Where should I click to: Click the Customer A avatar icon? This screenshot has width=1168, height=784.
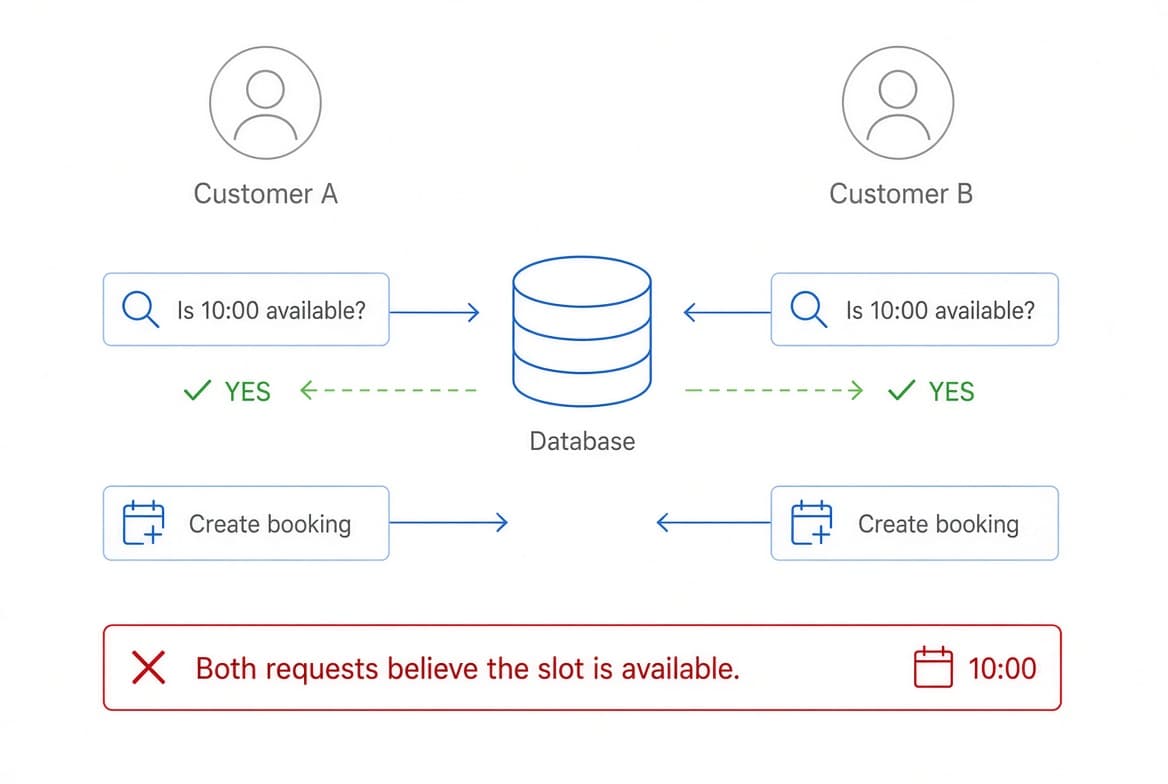[x=265, y=103]
